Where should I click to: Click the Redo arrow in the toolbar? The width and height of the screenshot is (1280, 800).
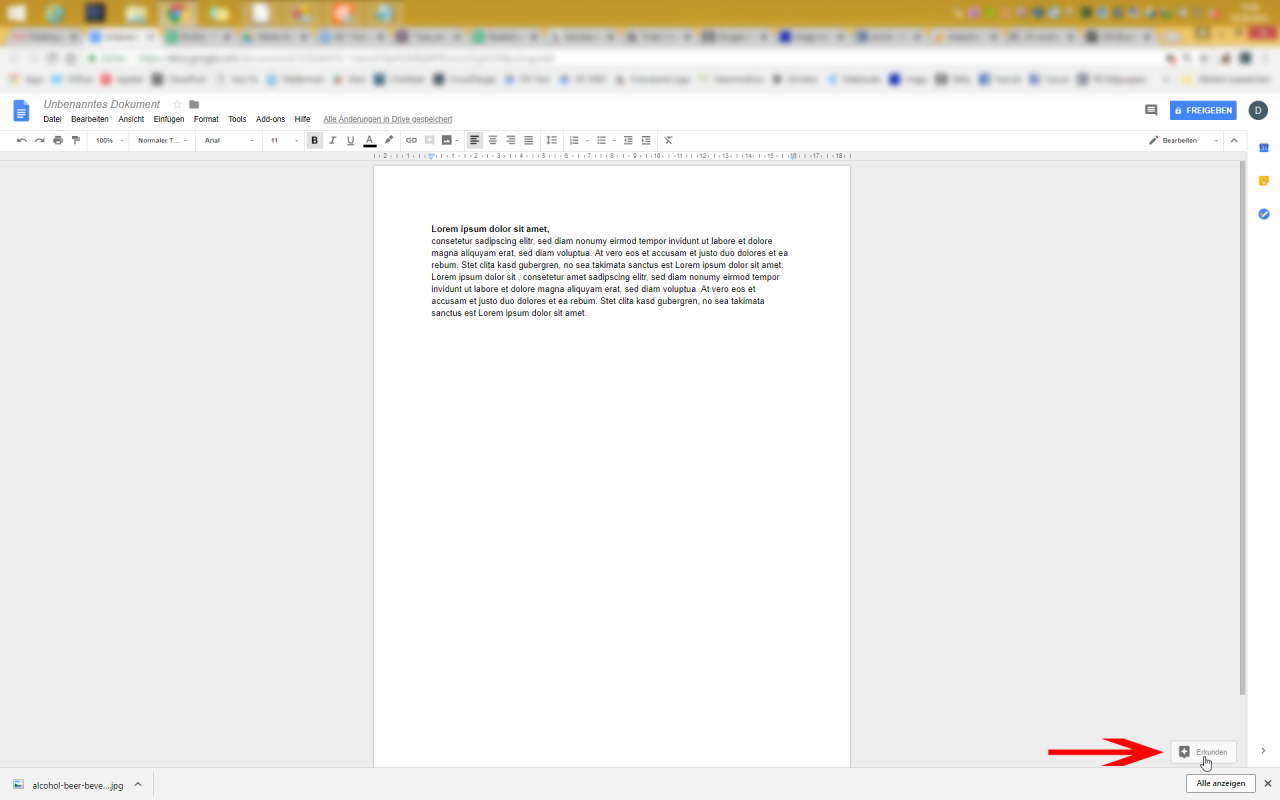click(x=40, y=140)
